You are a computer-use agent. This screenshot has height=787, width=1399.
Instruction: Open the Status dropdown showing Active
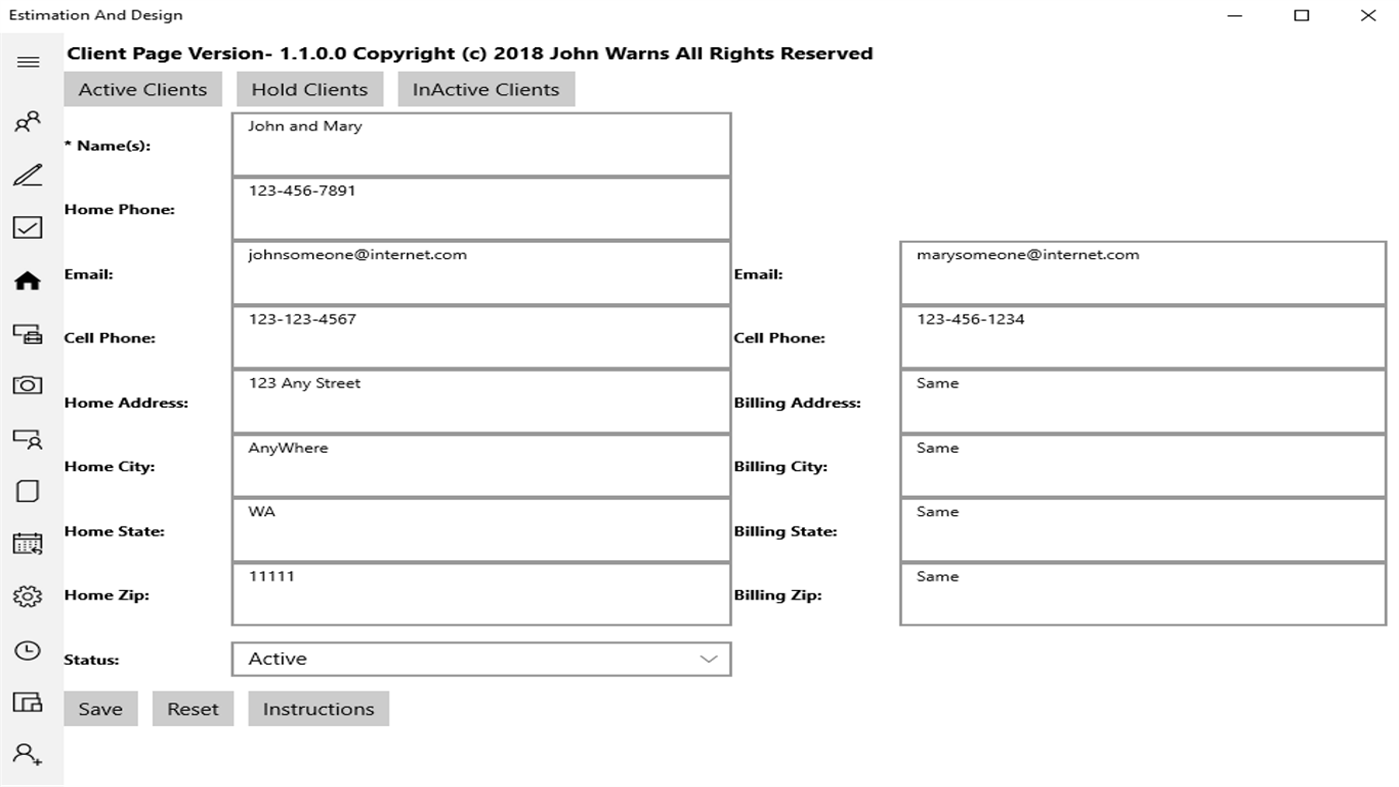coord(481,658)
